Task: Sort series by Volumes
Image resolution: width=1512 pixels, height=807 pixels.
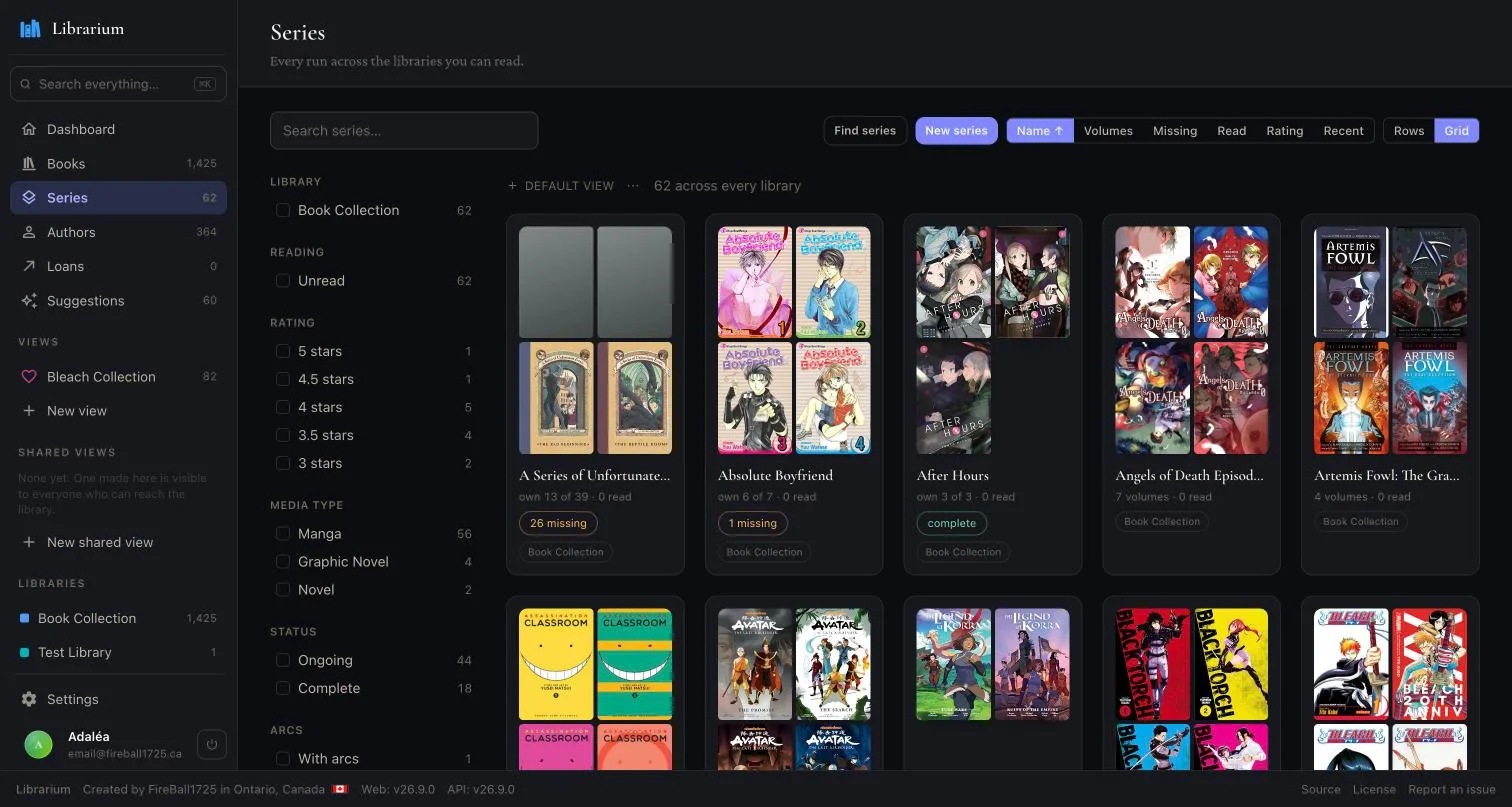Action: tap(1108, 131)
